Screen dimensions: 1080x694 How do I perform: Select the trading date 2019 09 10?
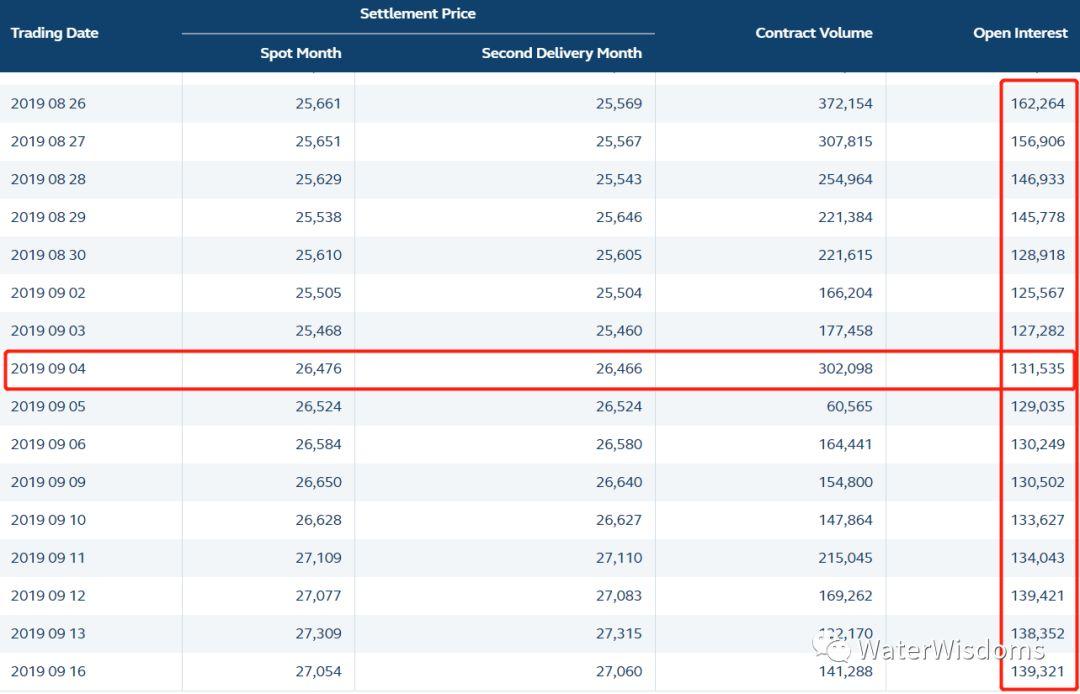click(x=48, y=520)
